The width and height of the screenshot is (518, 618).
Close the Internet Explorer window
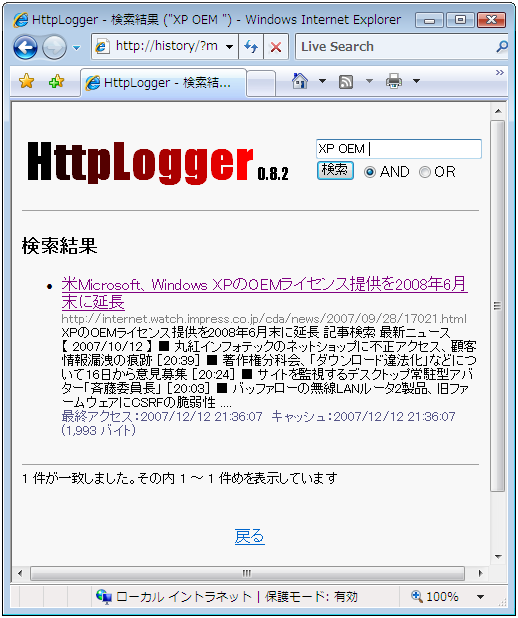coord(491,20)
